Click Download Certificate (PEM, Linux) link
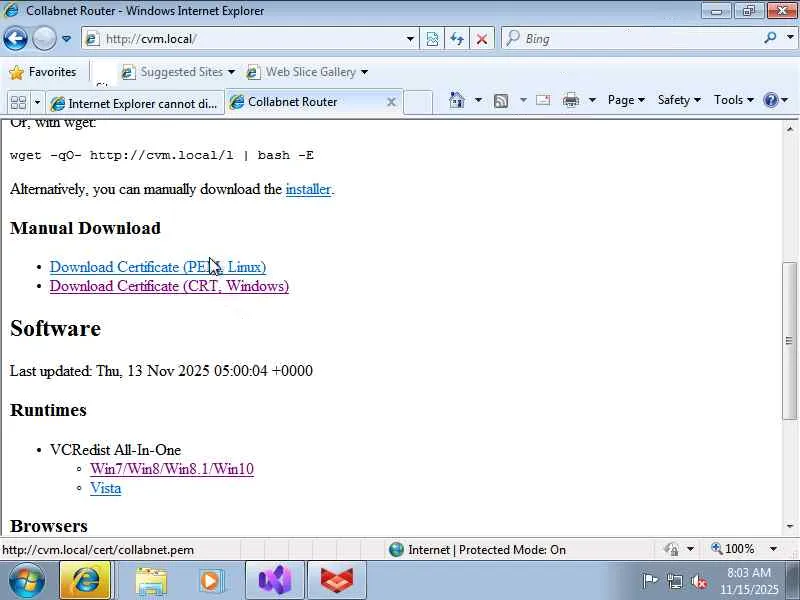800x600 pixels. [158, 267]
